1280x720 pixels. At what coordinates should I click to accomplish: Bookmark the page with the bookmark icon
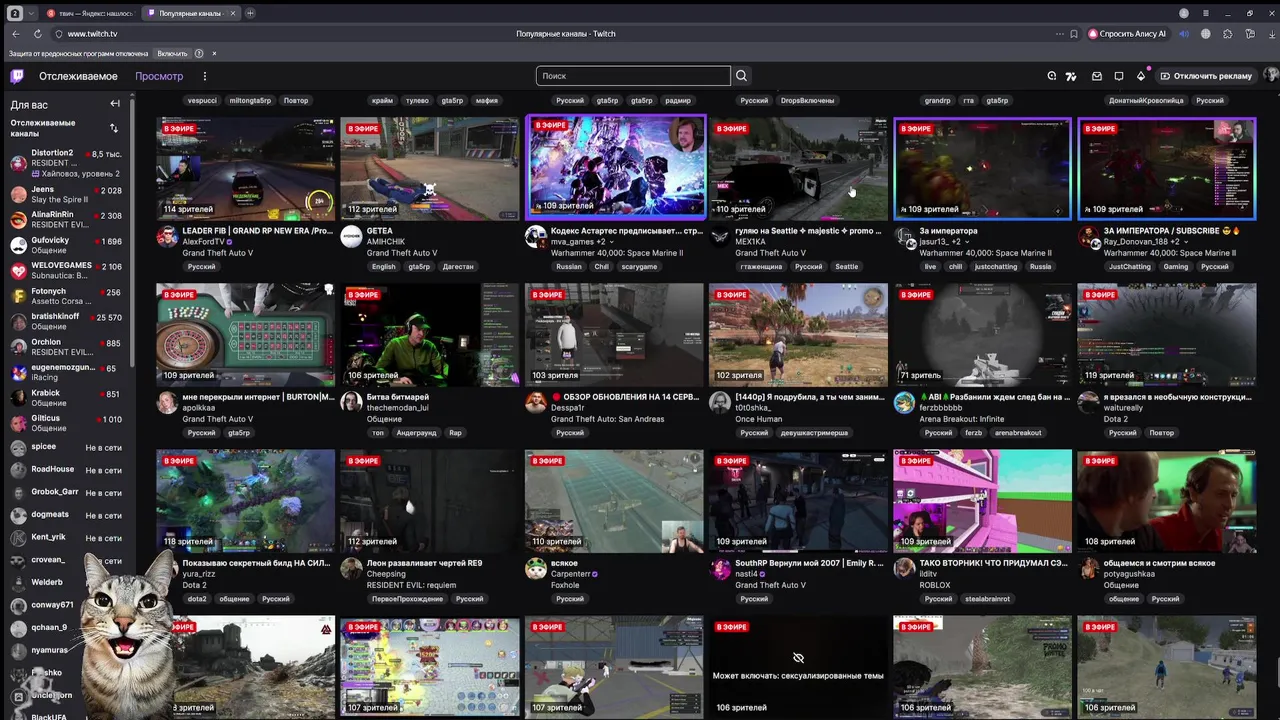point(1074,34)
